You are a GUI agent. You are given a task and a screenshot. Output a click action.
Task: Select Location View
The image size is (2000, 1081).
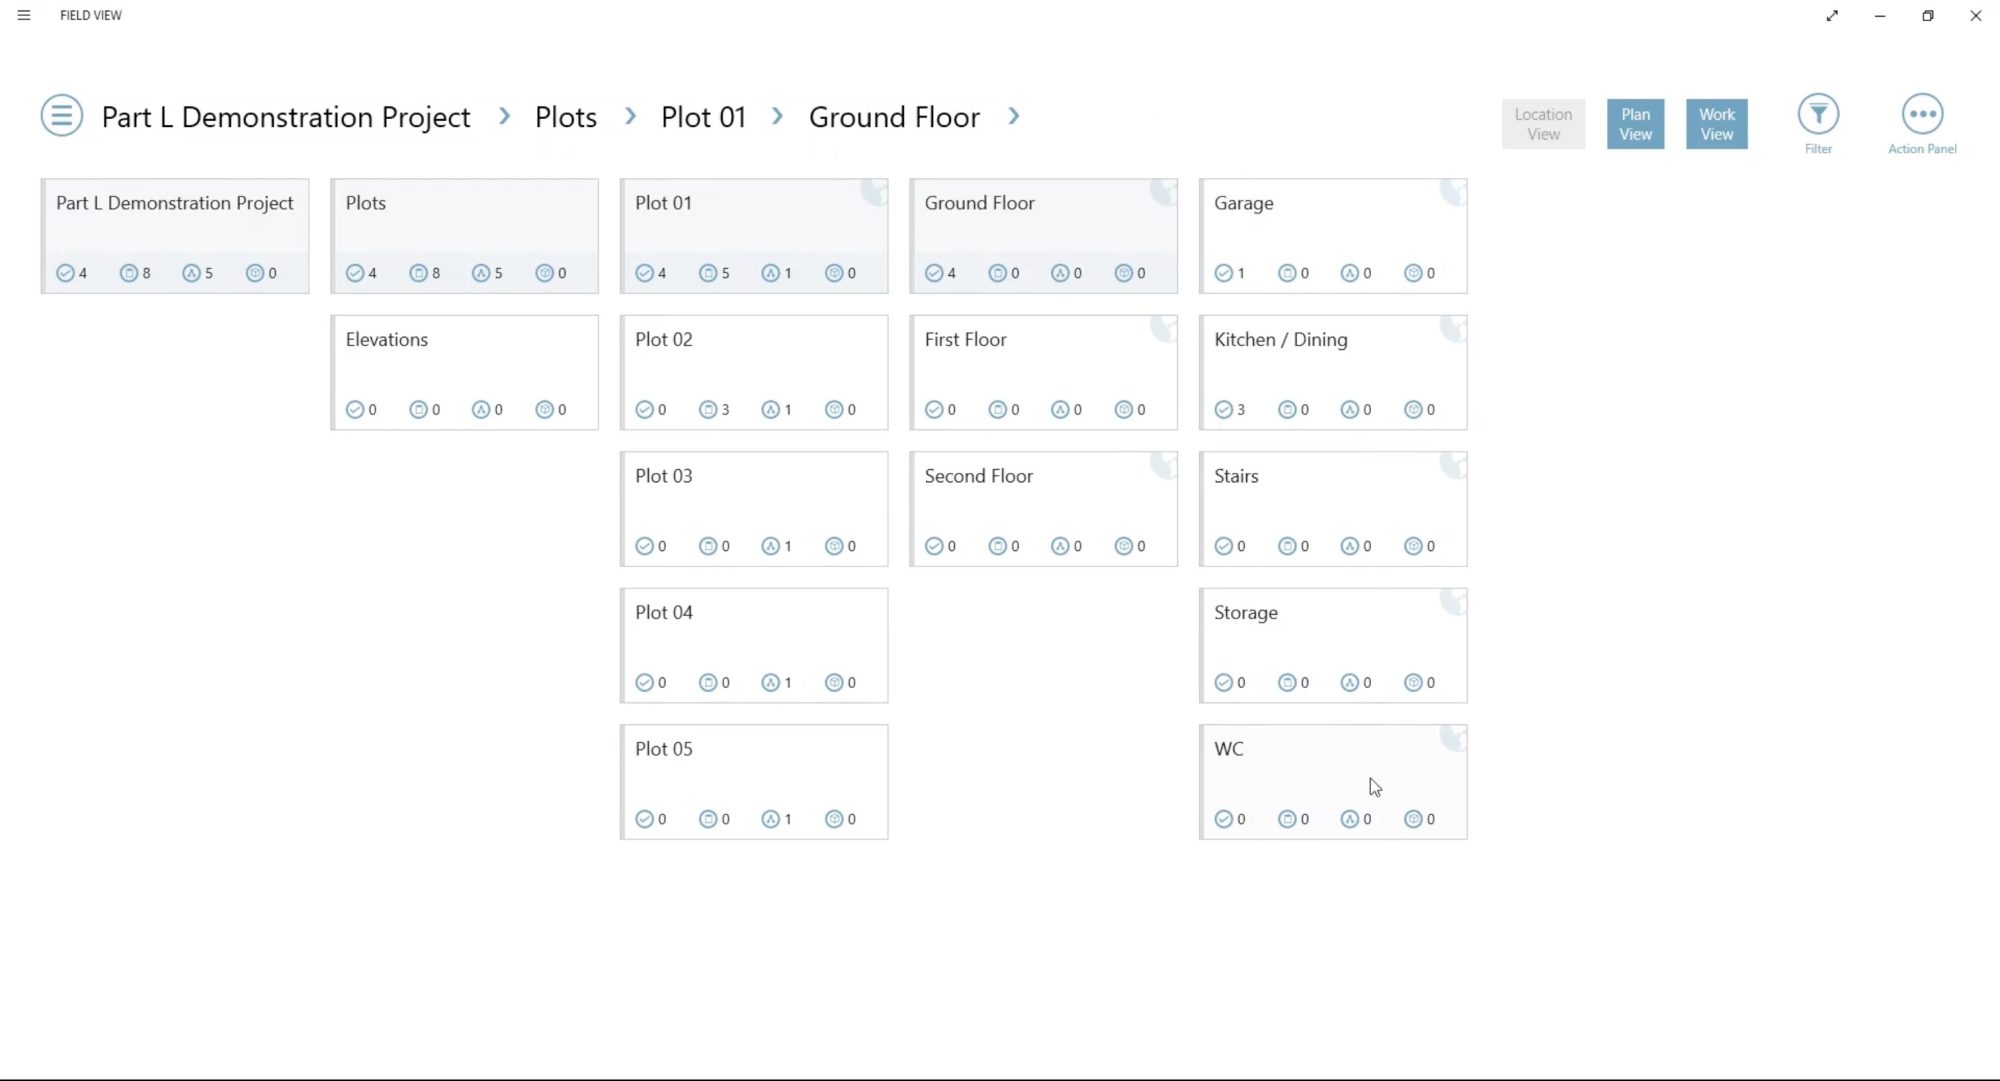pos(1543,123)
